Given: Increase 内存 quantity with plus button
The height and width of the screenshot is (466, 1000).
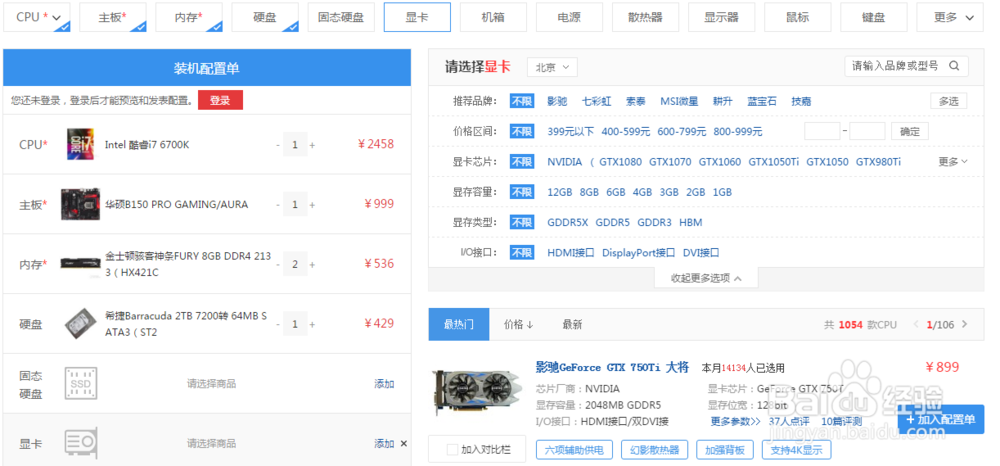Looking at the screenshot, I should [312, 264].
